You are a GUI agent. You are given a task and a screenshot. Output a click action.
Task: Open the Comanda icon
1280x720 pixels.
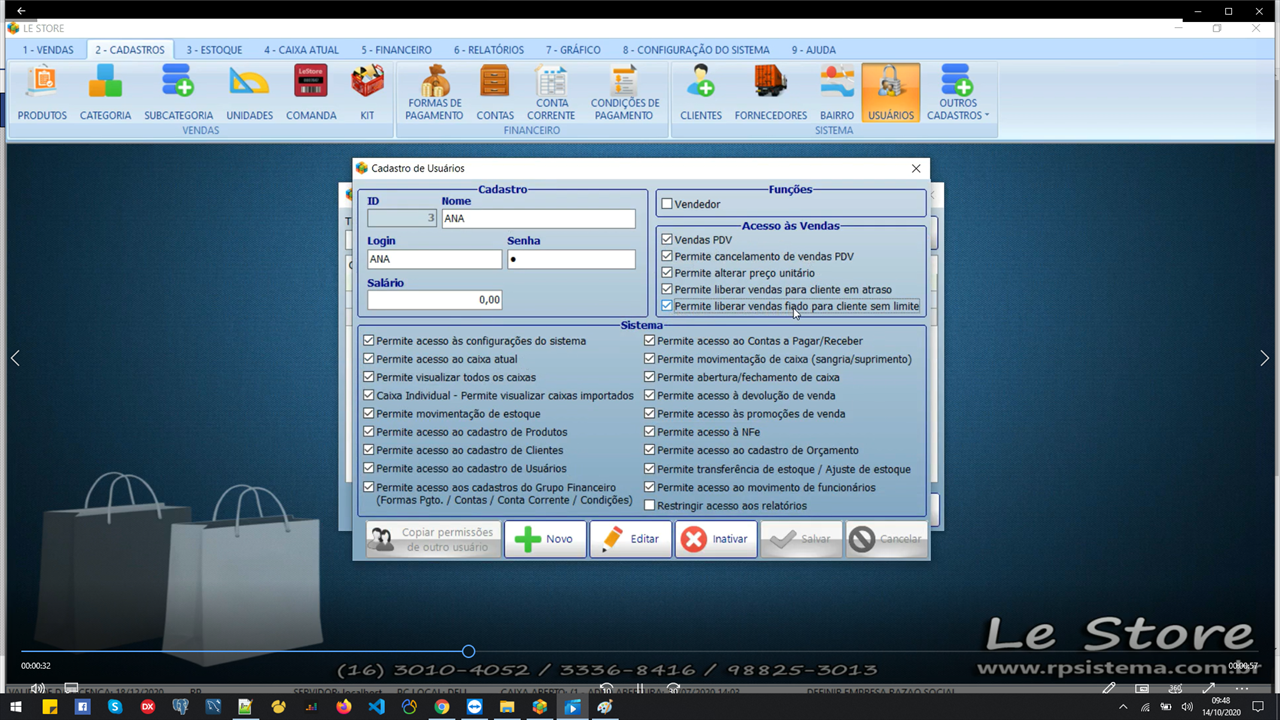click(x=311, y=93)
